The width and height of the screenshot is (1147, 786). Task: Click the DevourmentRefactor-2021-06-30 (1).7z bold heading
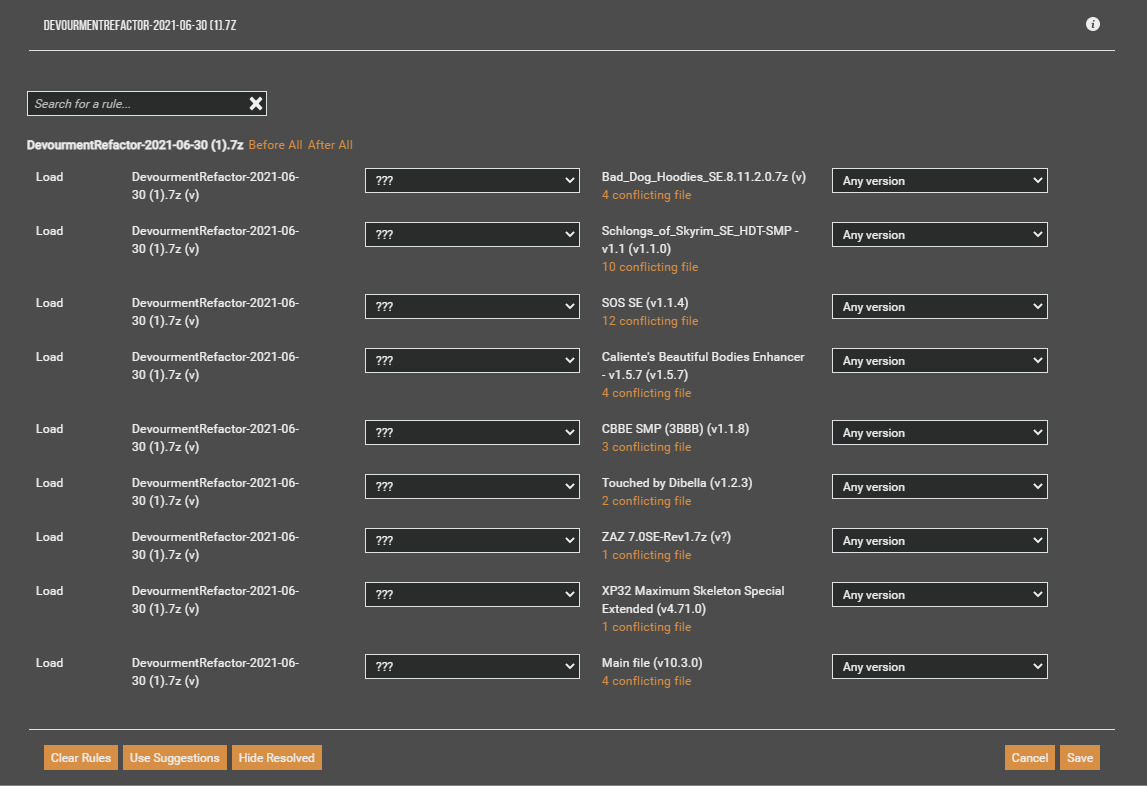click(x=135, y=145)
